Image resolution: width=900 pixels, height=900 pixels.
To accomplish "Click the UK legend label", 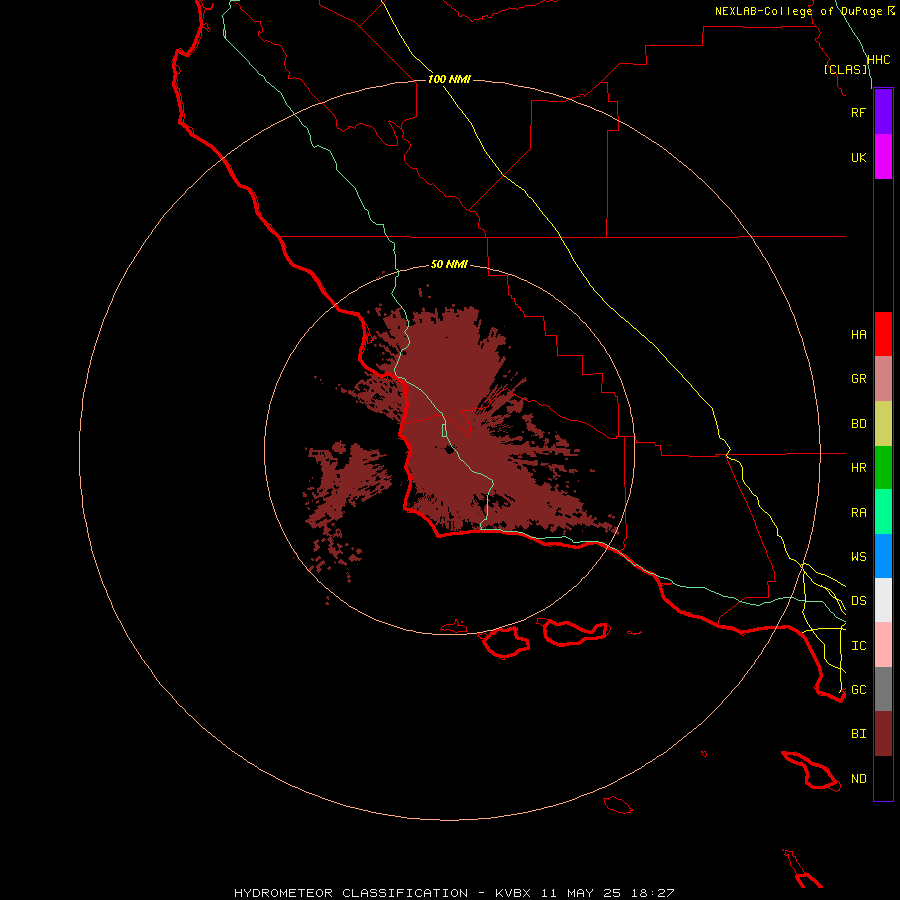I will pos(859,157).
